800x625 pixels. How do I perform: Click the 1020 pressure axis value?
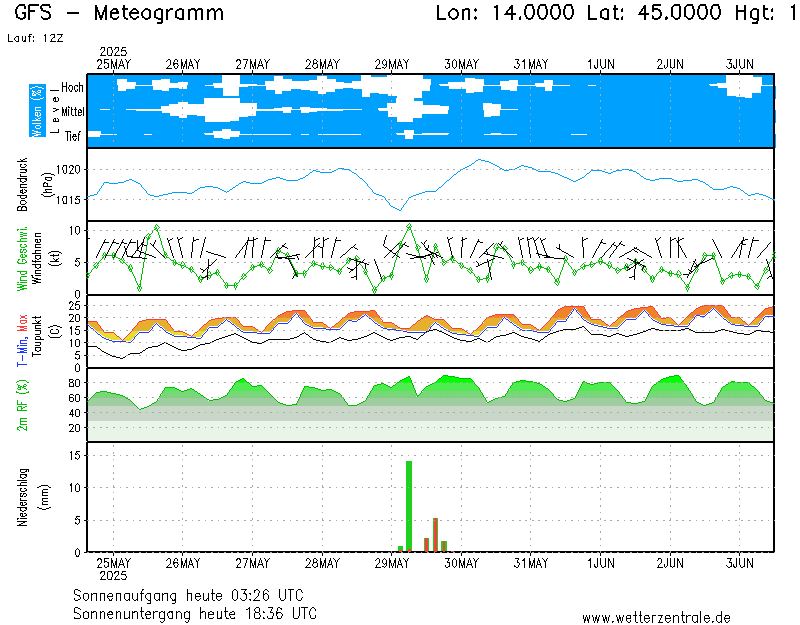[x=68, y=170]
